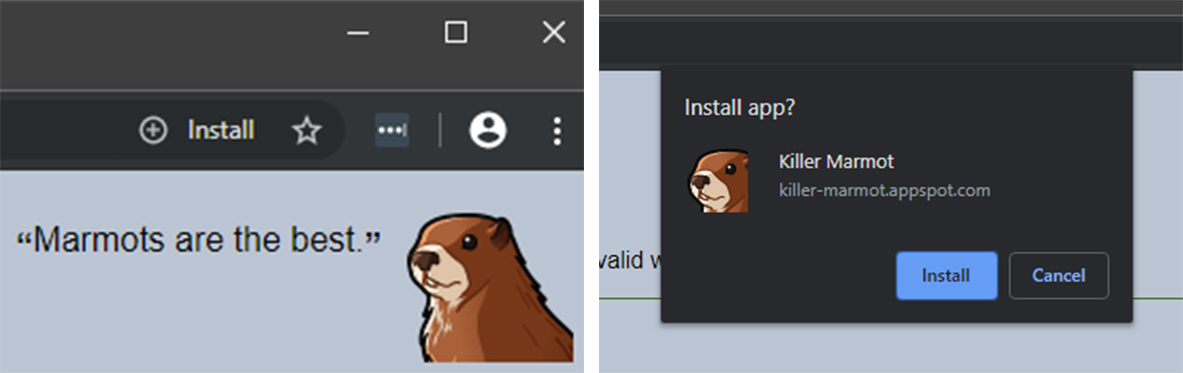Click the killer-marmot.appspot.com URL text

pos(884,190)
